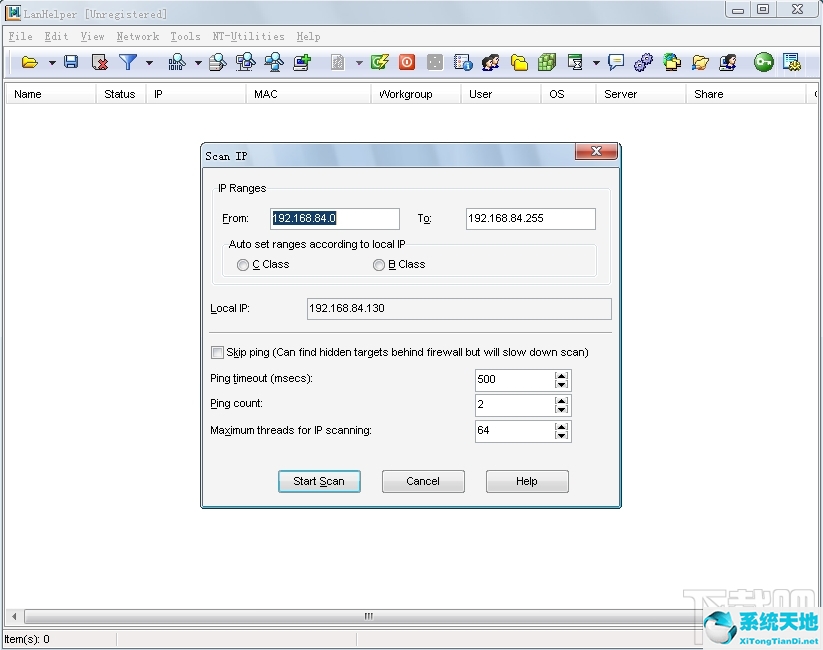Click the save floppy disk icon
Image resolution: width=823 pixels, height=650 pixels.
[x=71, y=62]
